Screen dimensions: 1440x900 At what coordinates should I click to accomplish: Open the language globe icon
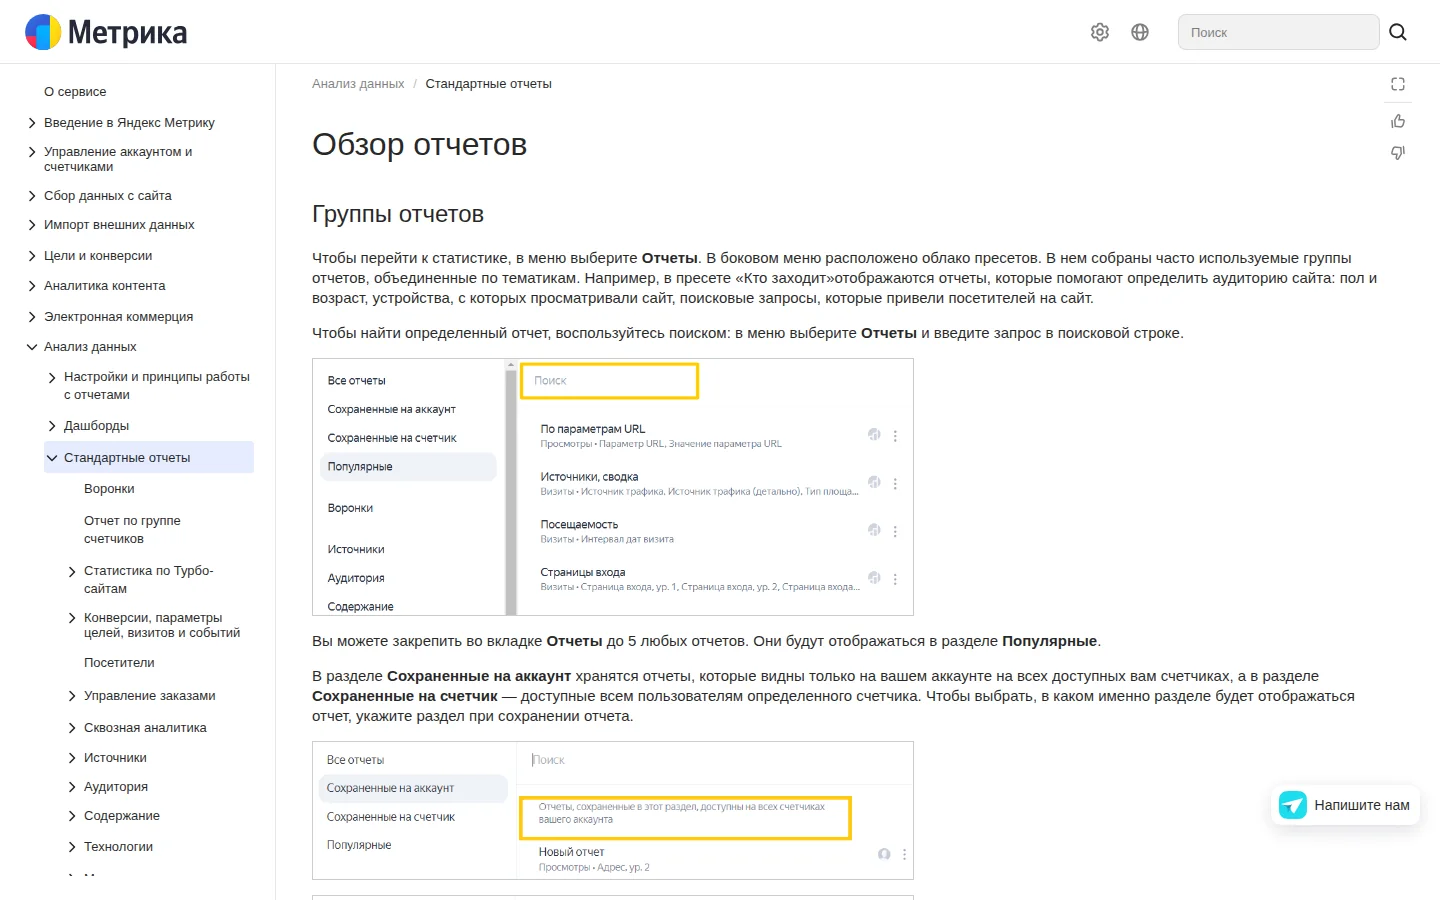click(1140, 32)
